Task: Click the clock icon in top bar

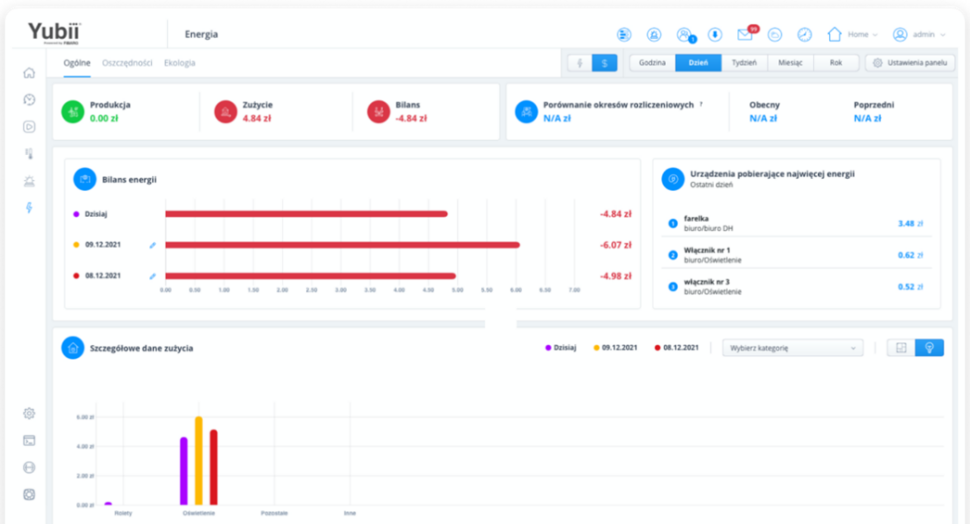Action: point(804,34)
